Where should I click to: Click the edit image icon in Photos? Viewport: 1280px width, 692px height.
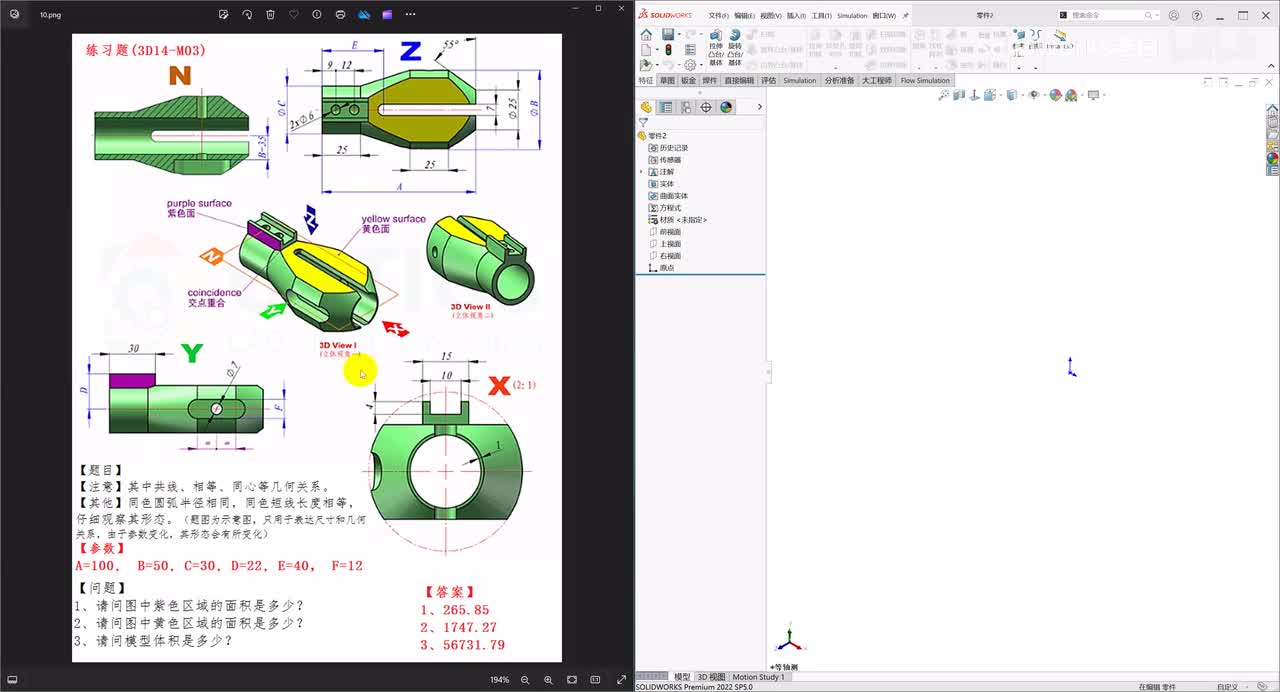coord(223,15)
